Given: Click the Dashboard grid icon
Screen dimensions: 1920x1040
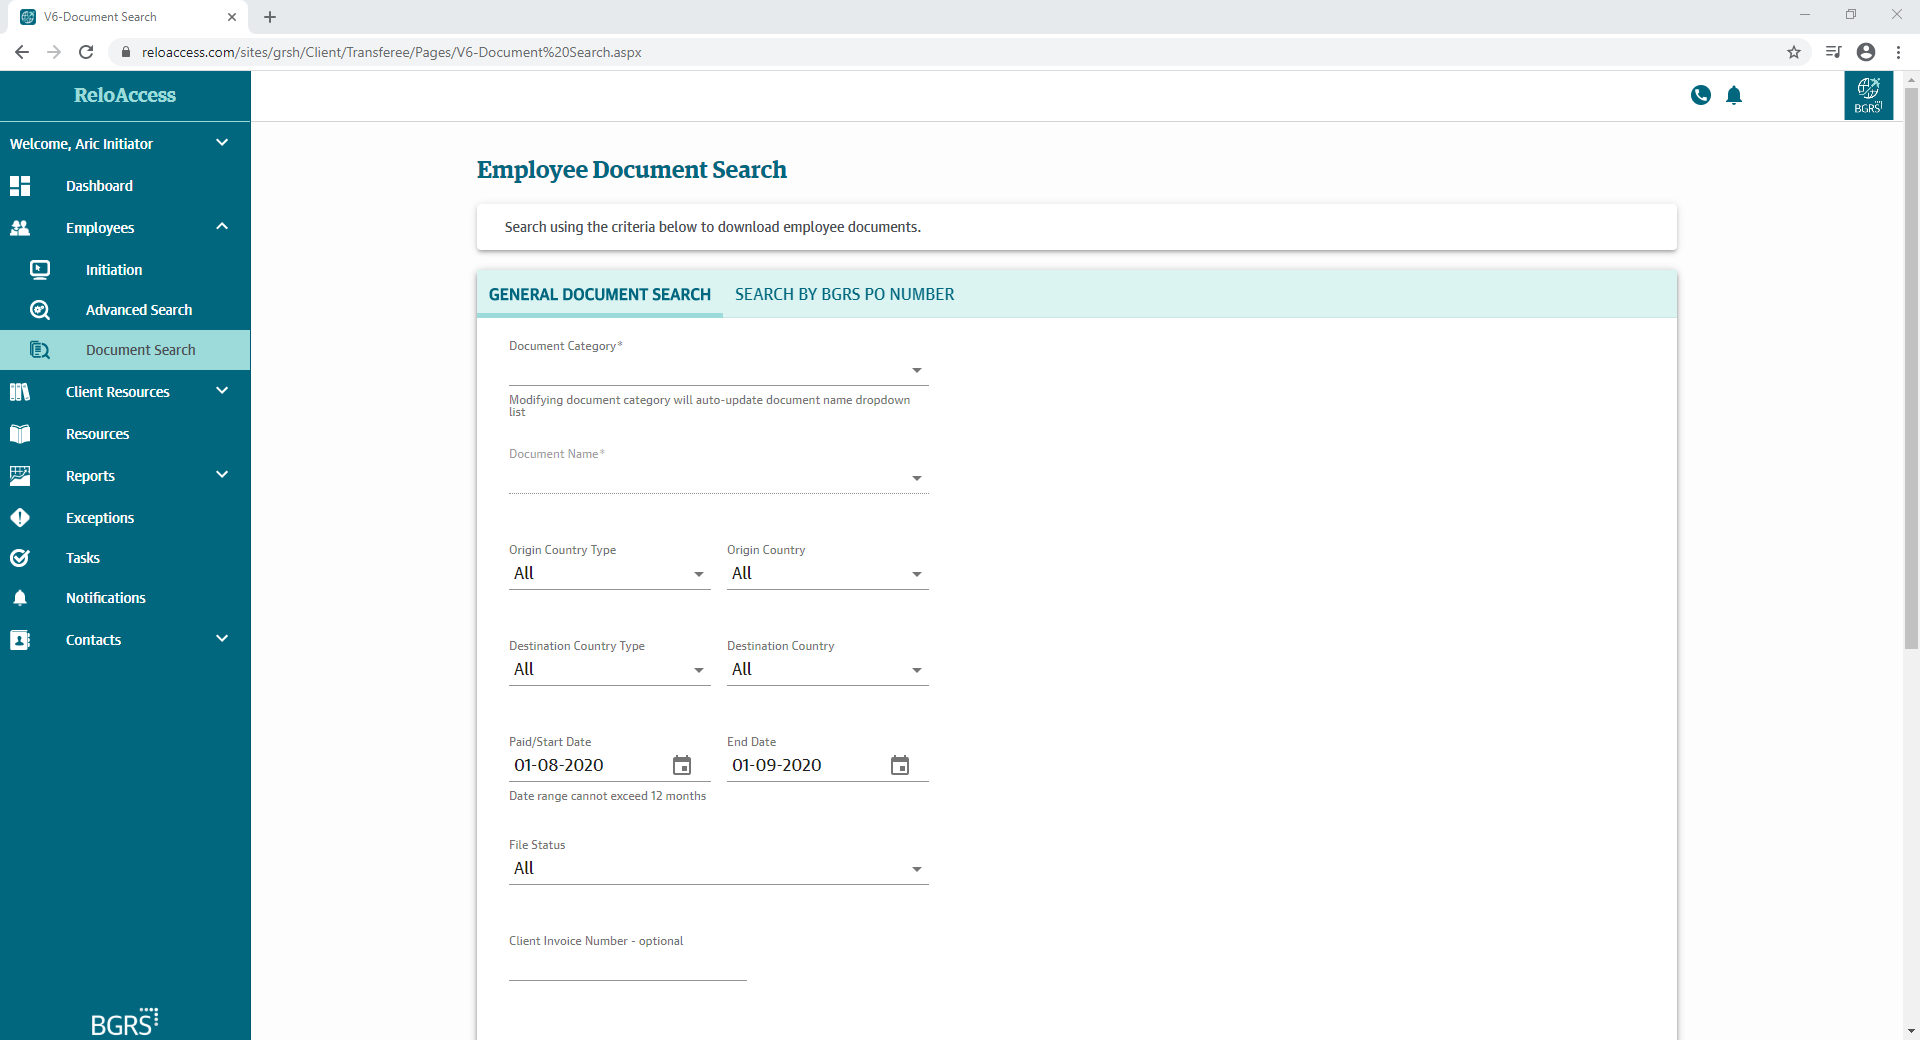Looking at the screenshot, I should (20, 186).
